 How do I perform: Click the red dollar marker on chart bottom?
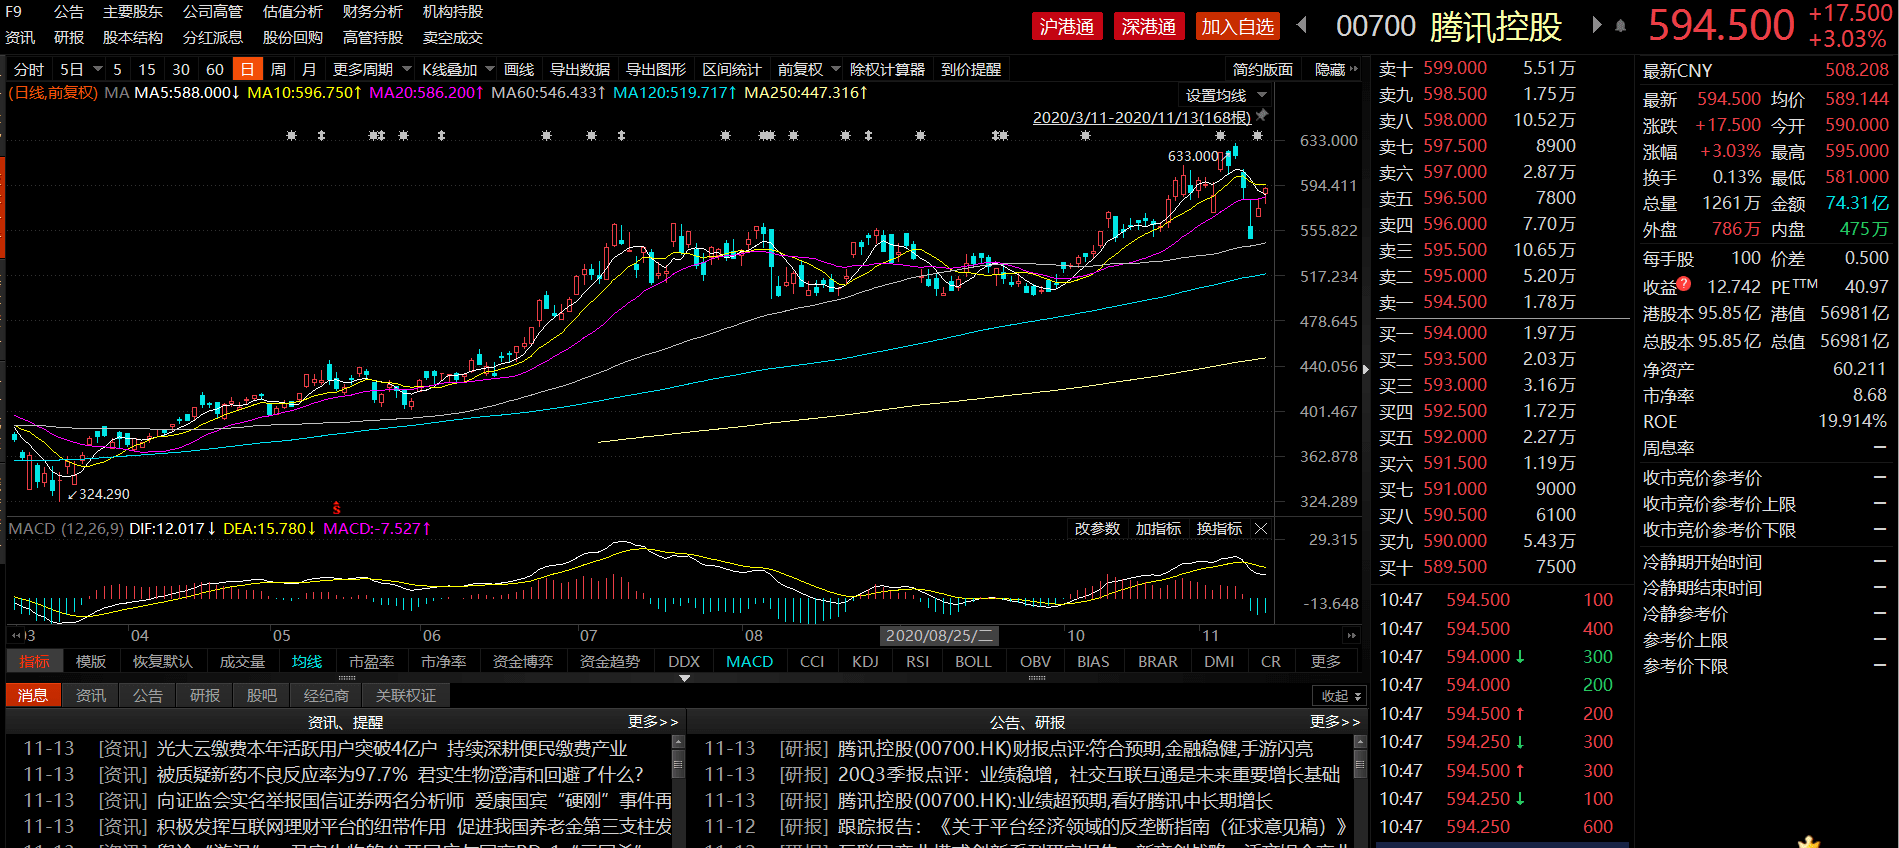337,508
